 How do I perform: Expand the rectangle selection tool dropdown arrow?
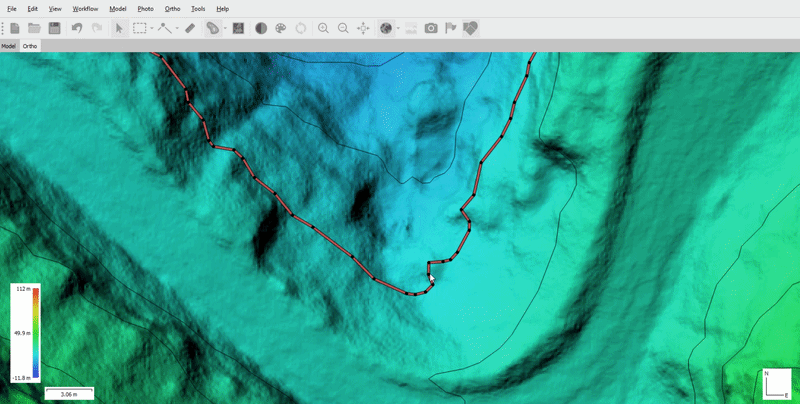152,28
